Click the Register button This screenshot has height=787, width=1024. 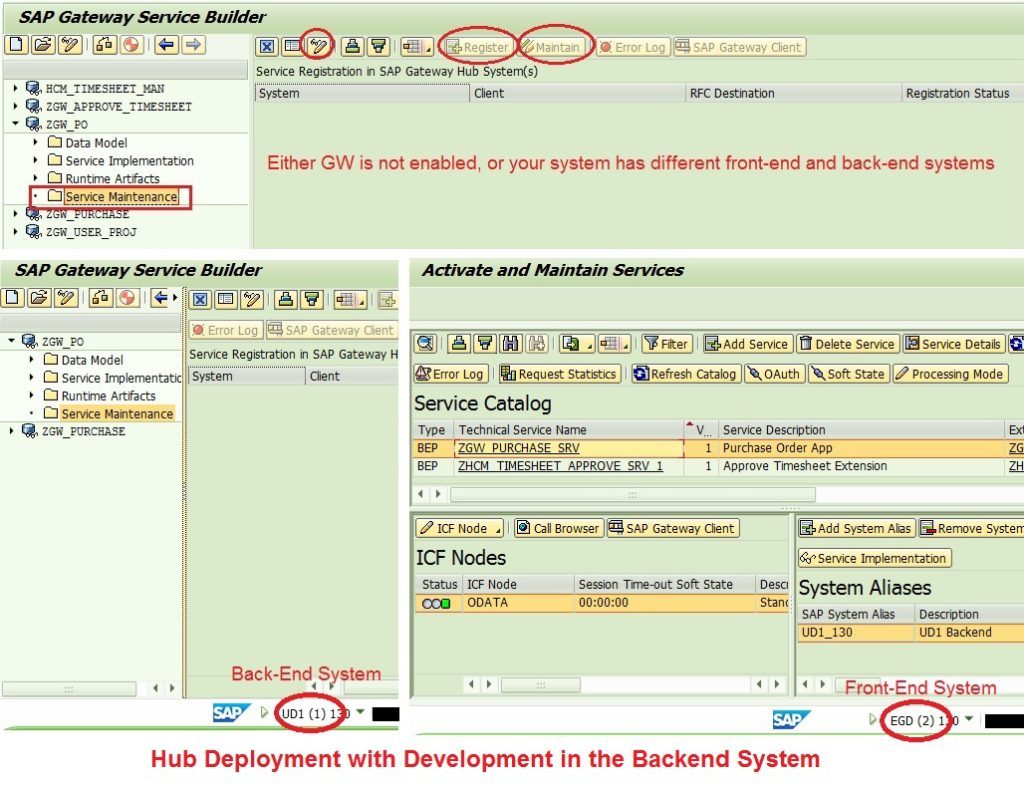pos(477,47)
